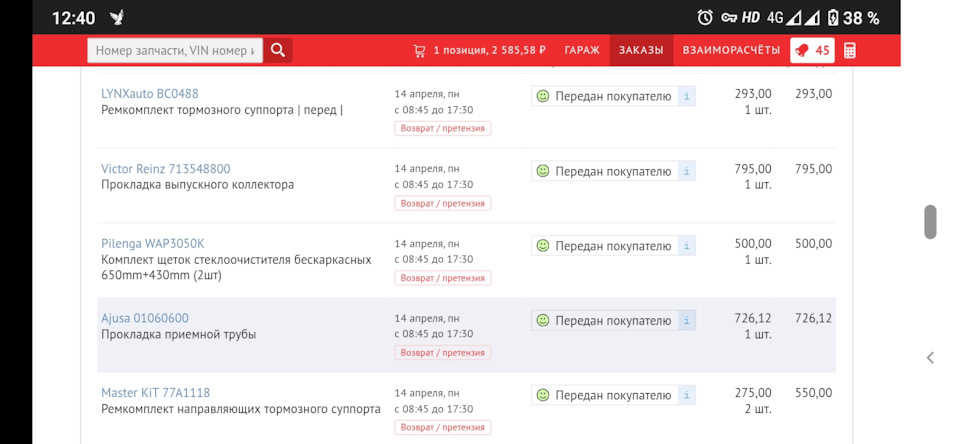Viewport: 960px width, 444px height.
Task: Click info icon for Victor Reinz status
Action: coord(686,171)
